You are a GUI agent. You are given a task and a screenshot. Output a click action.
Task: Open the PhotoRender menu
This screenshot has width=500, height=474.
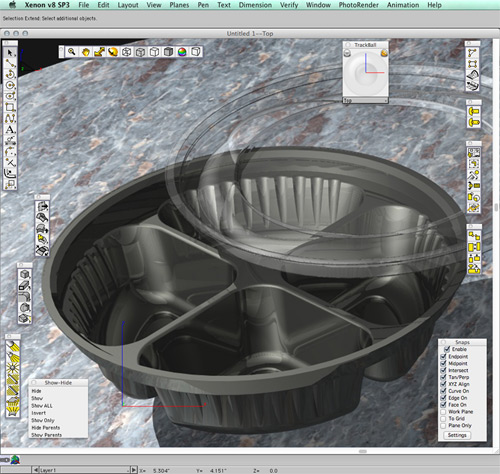359,5
